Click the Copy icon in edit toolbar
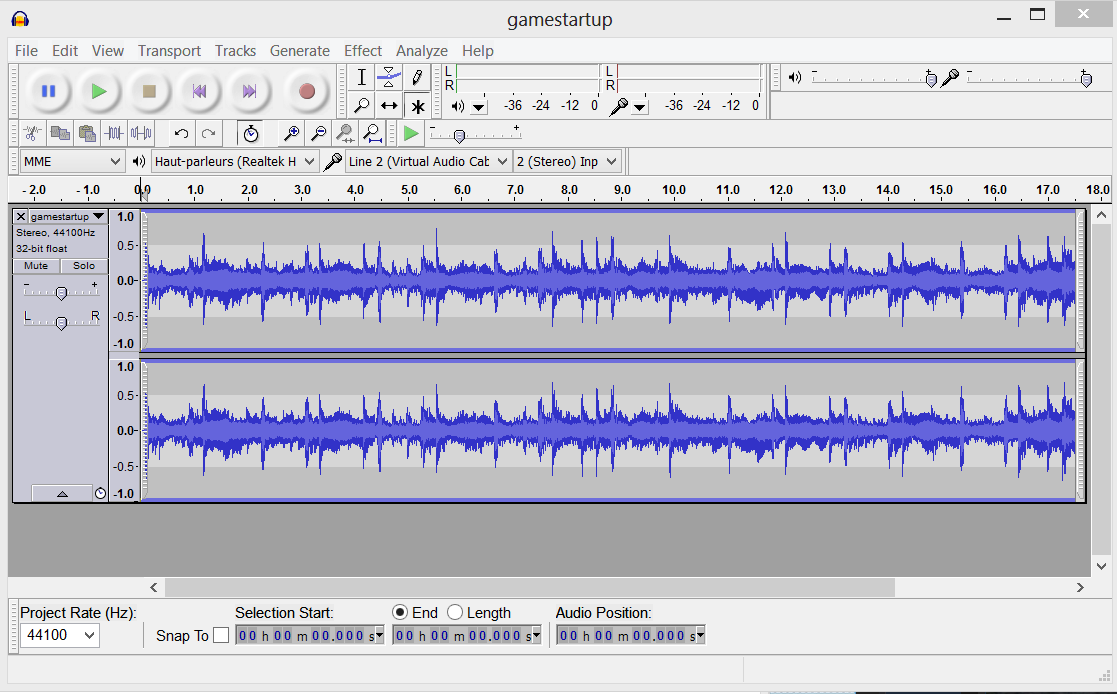 click(60, 133)
